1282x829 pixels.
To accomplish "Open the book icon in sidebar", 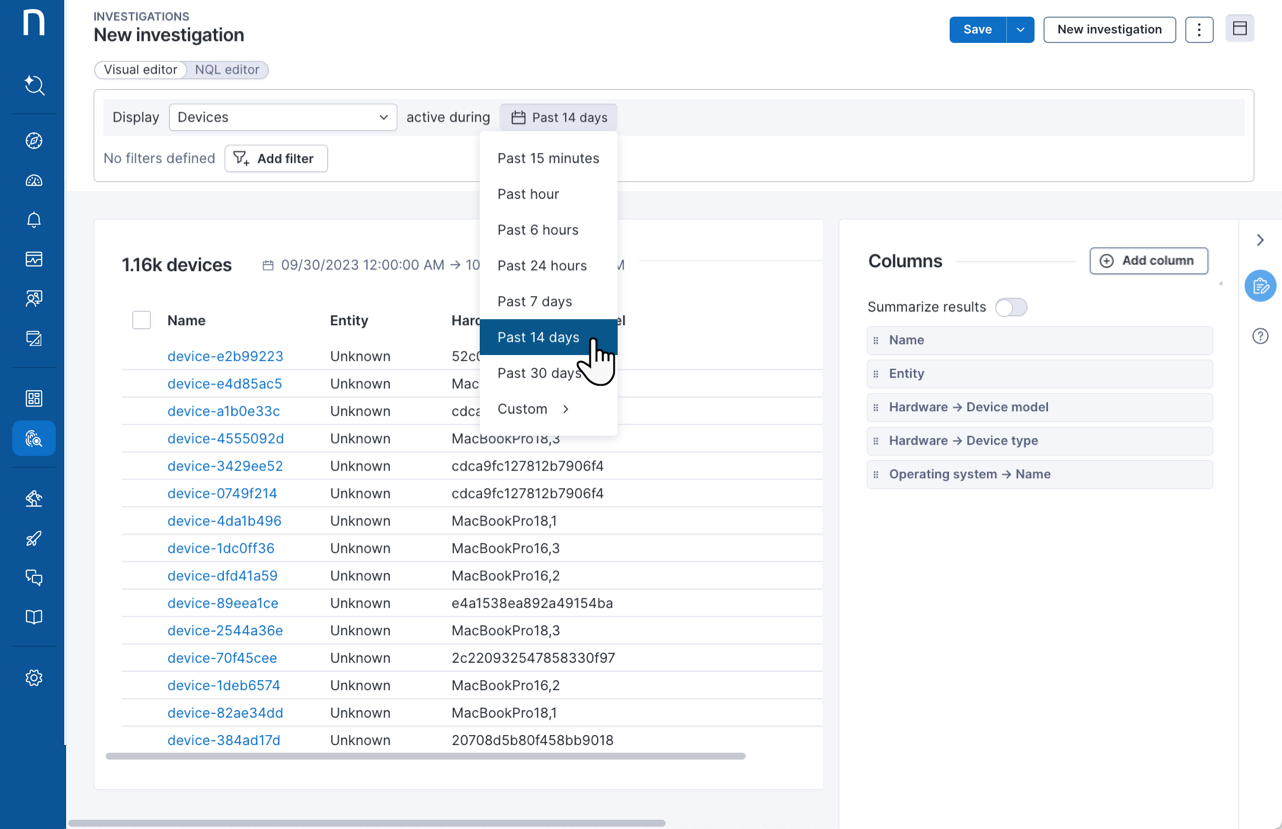I will pos(34,618).
